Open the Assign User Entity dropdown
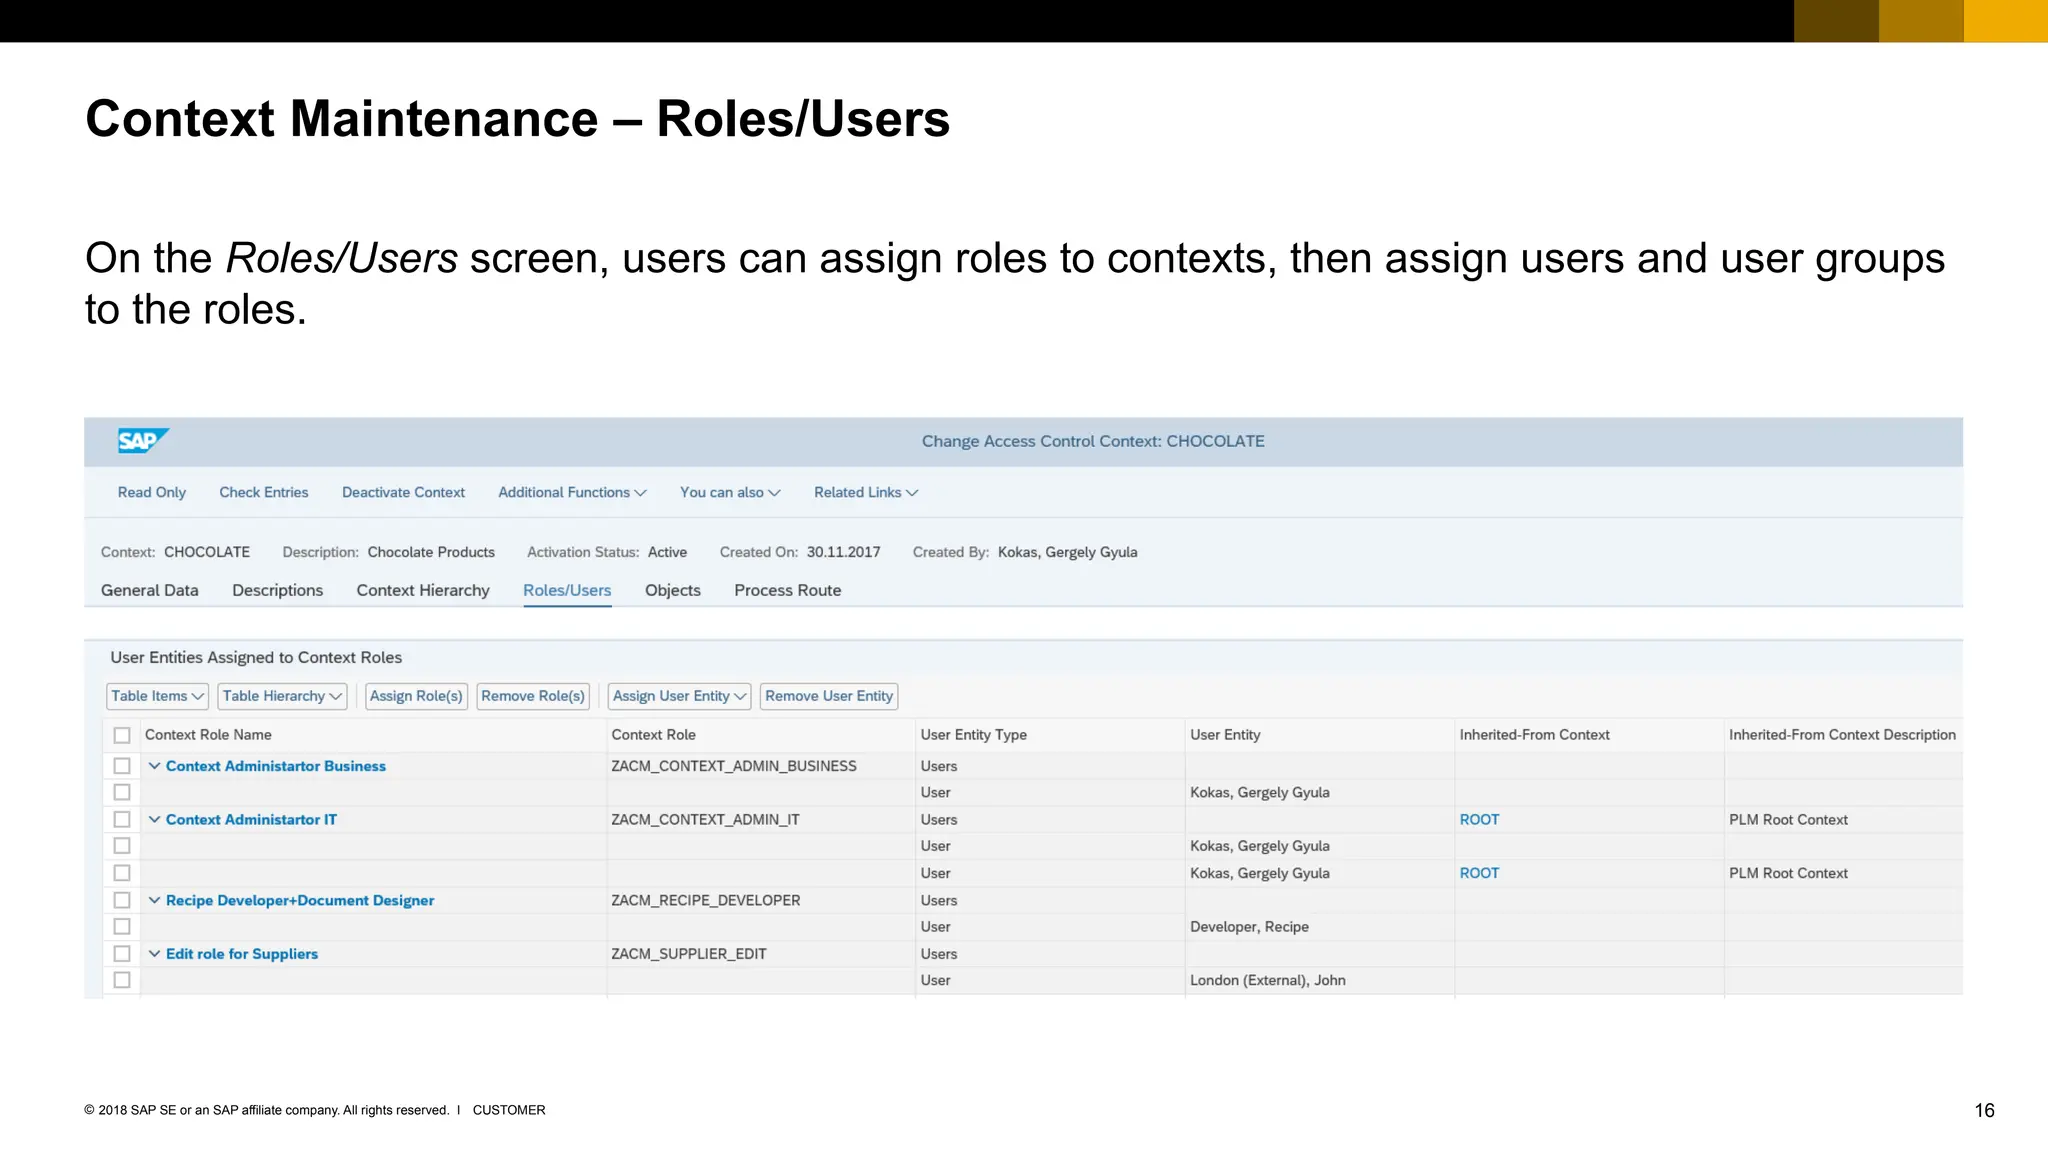2048x1152 pixels. pyautogui.click(x=679, y=696)
